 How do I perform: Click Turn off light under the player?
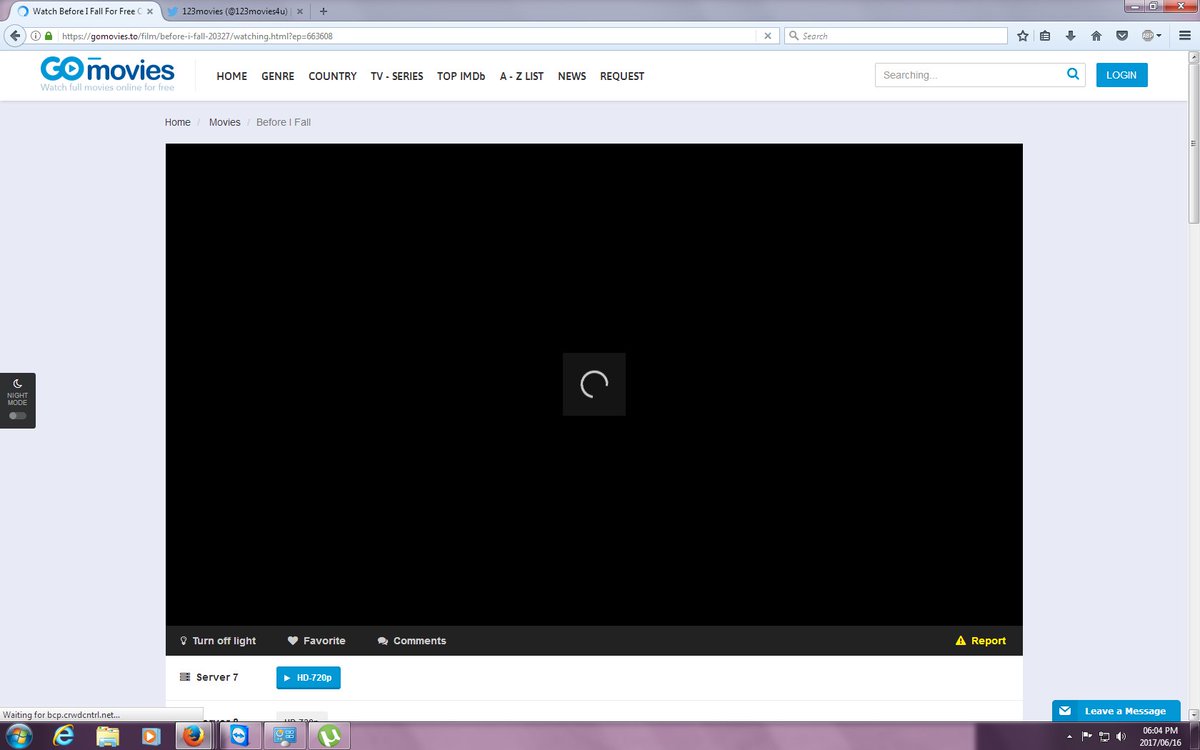click(217, 641)
